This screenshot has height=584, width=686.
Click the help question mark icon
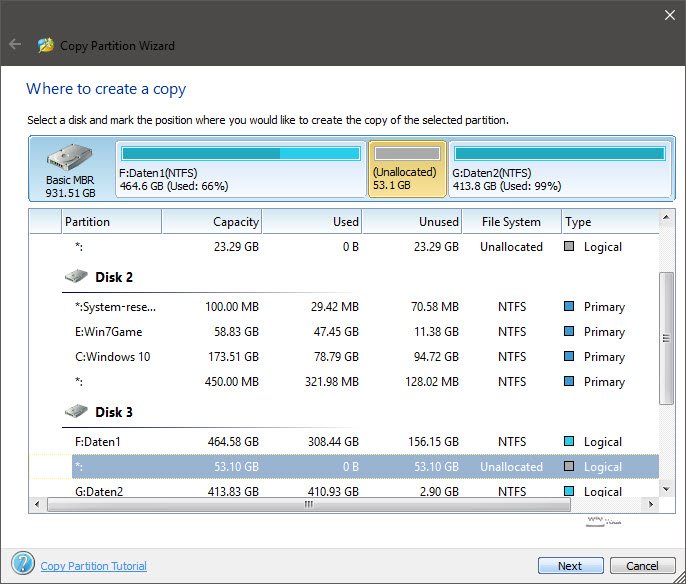pyautogui.click(x=22, y=564)
